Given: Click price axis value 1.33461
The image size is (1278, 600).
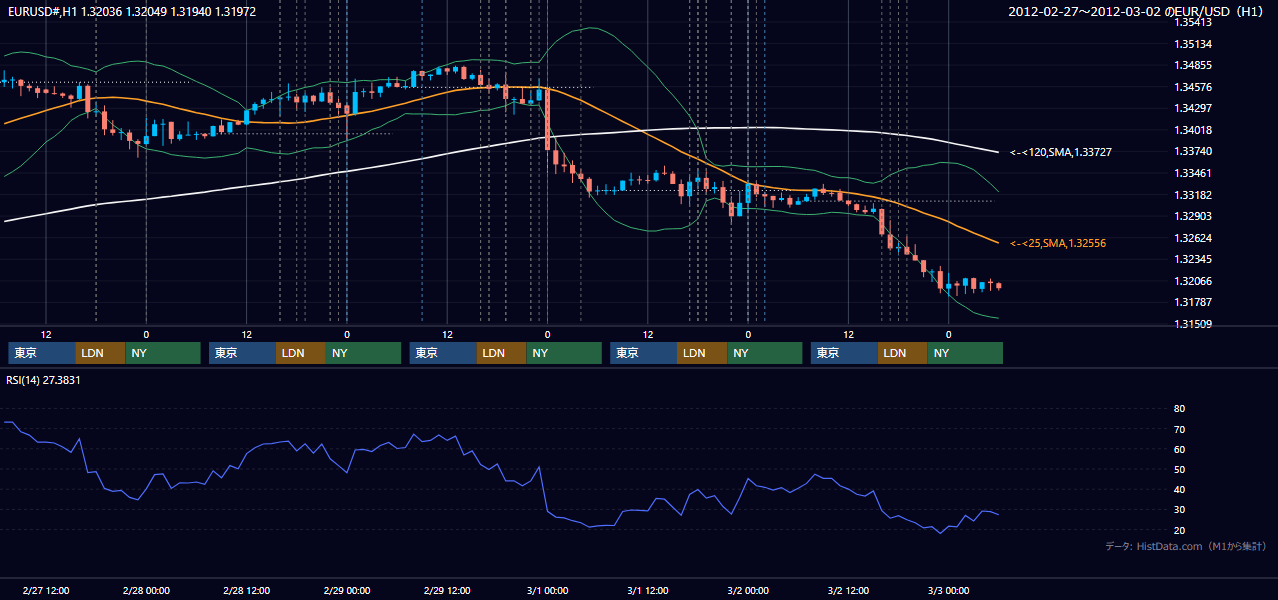Looking at the screenshot, I should pyautogui.click(x=1193, y=173).
